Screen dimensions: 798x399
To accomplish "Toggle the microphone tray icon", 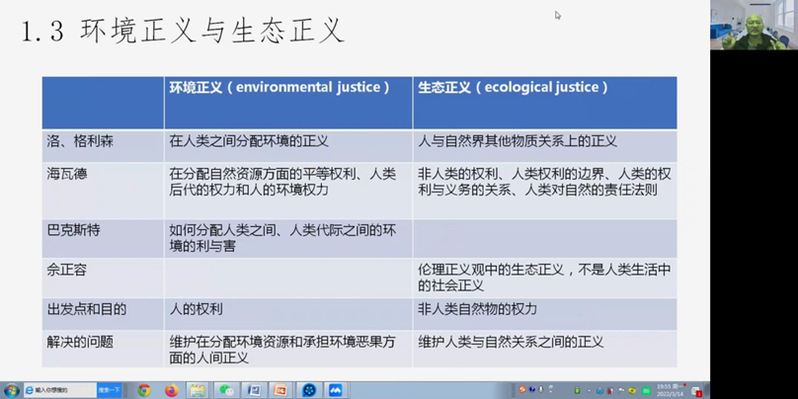I will point(540,389).
